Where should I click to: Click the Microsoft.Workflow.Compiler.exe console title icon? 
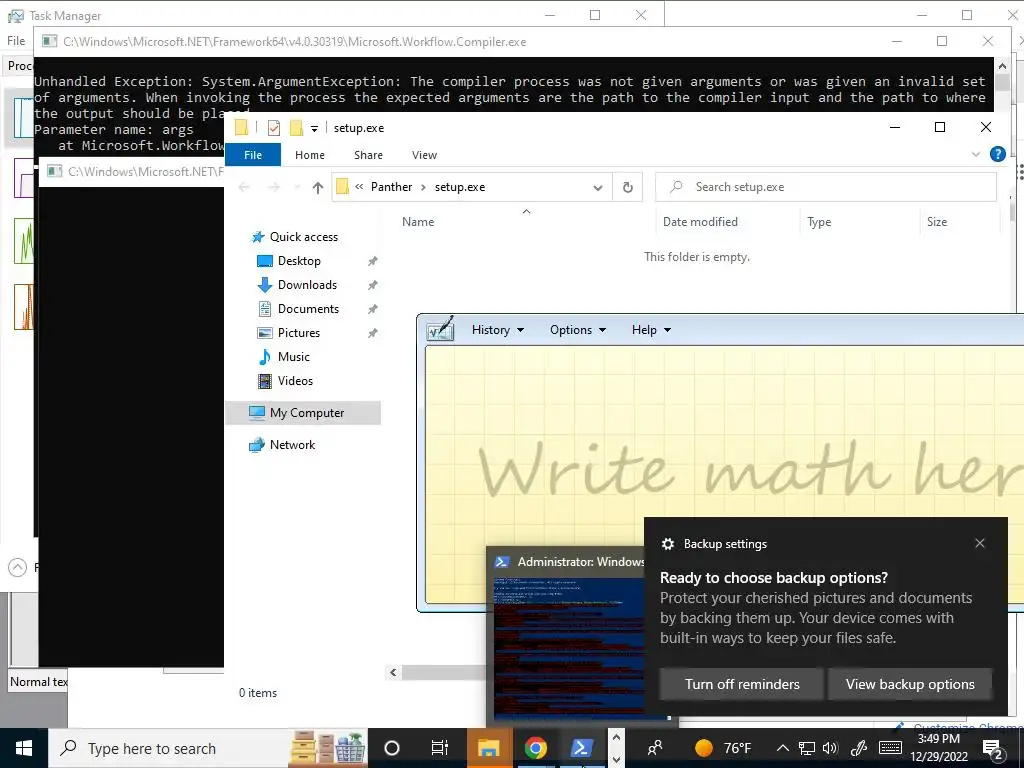click(x=50, y=41)
